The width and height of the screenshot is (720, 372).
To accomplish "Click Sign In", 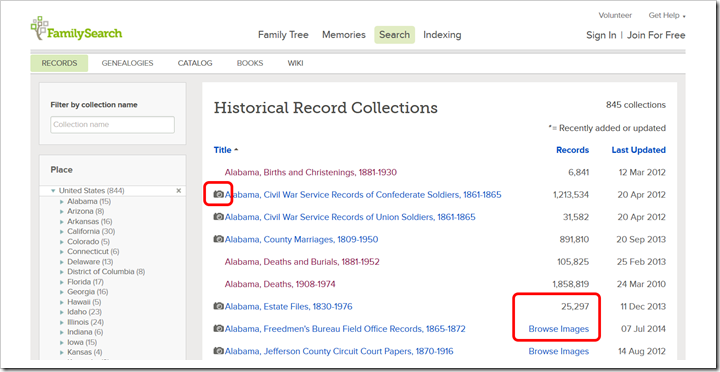I will pos(601,35).
